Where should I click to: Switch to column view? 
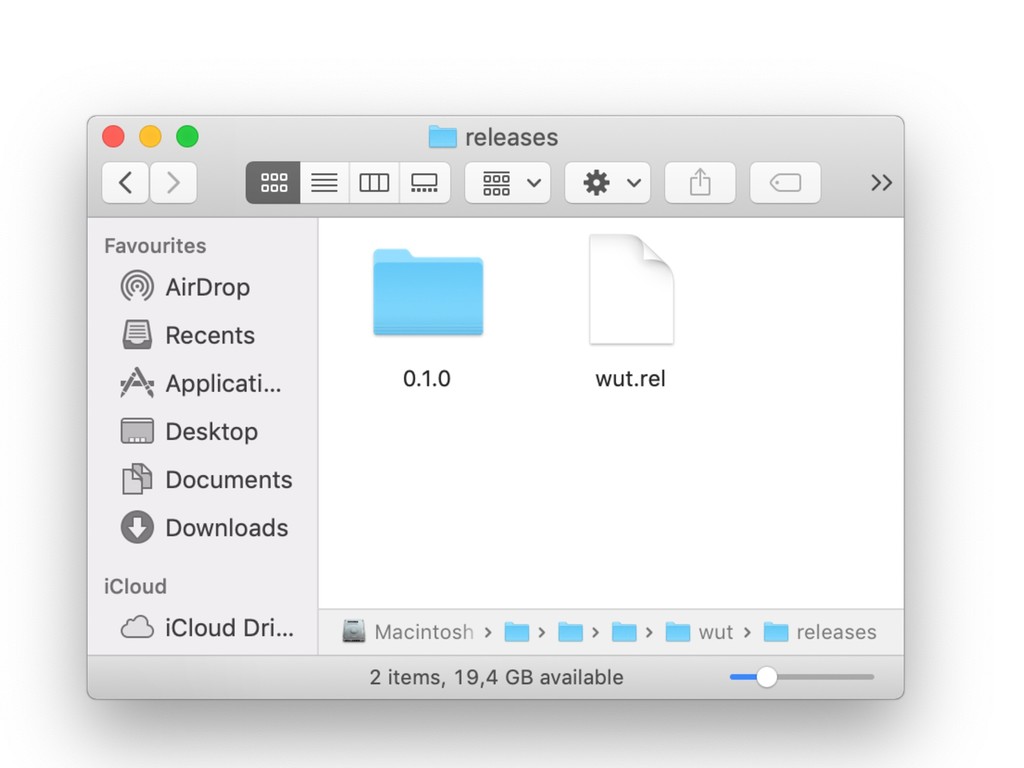(374, 183)
